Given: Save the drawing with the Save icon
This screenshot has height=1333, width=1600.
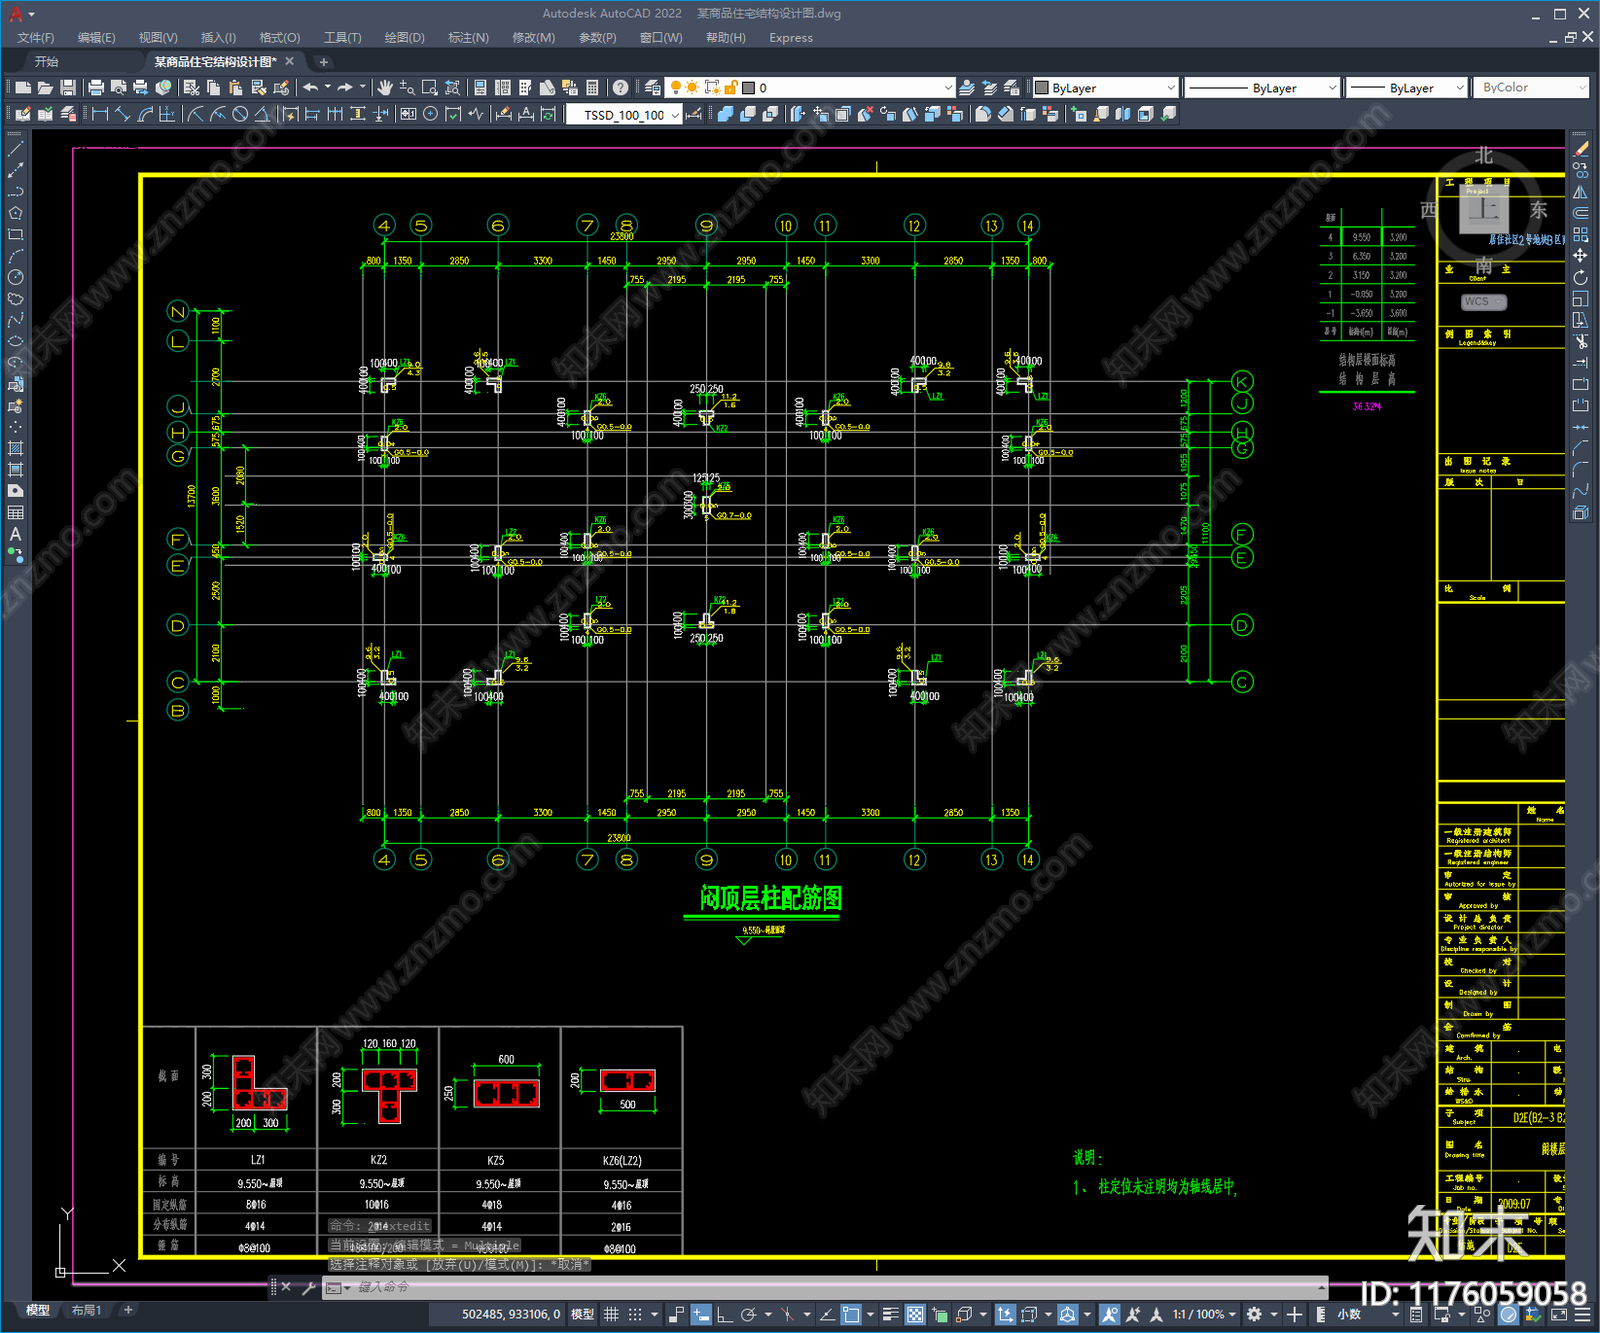Looking at the screenshot, I should [67, 88].
